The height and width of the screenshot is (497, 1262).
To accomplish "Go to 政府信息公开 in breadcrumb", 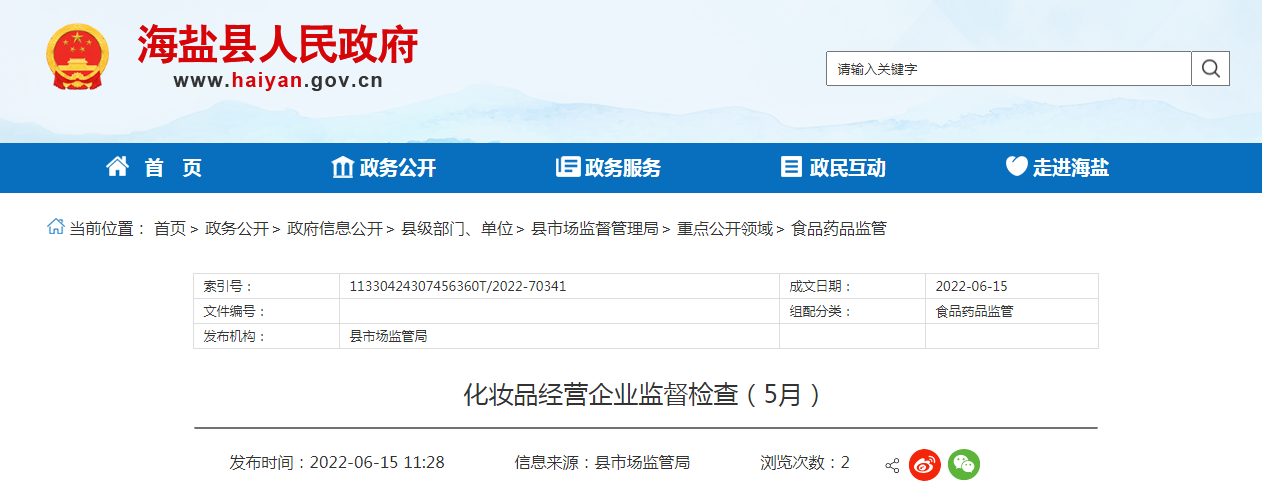I will pos(335,229).
